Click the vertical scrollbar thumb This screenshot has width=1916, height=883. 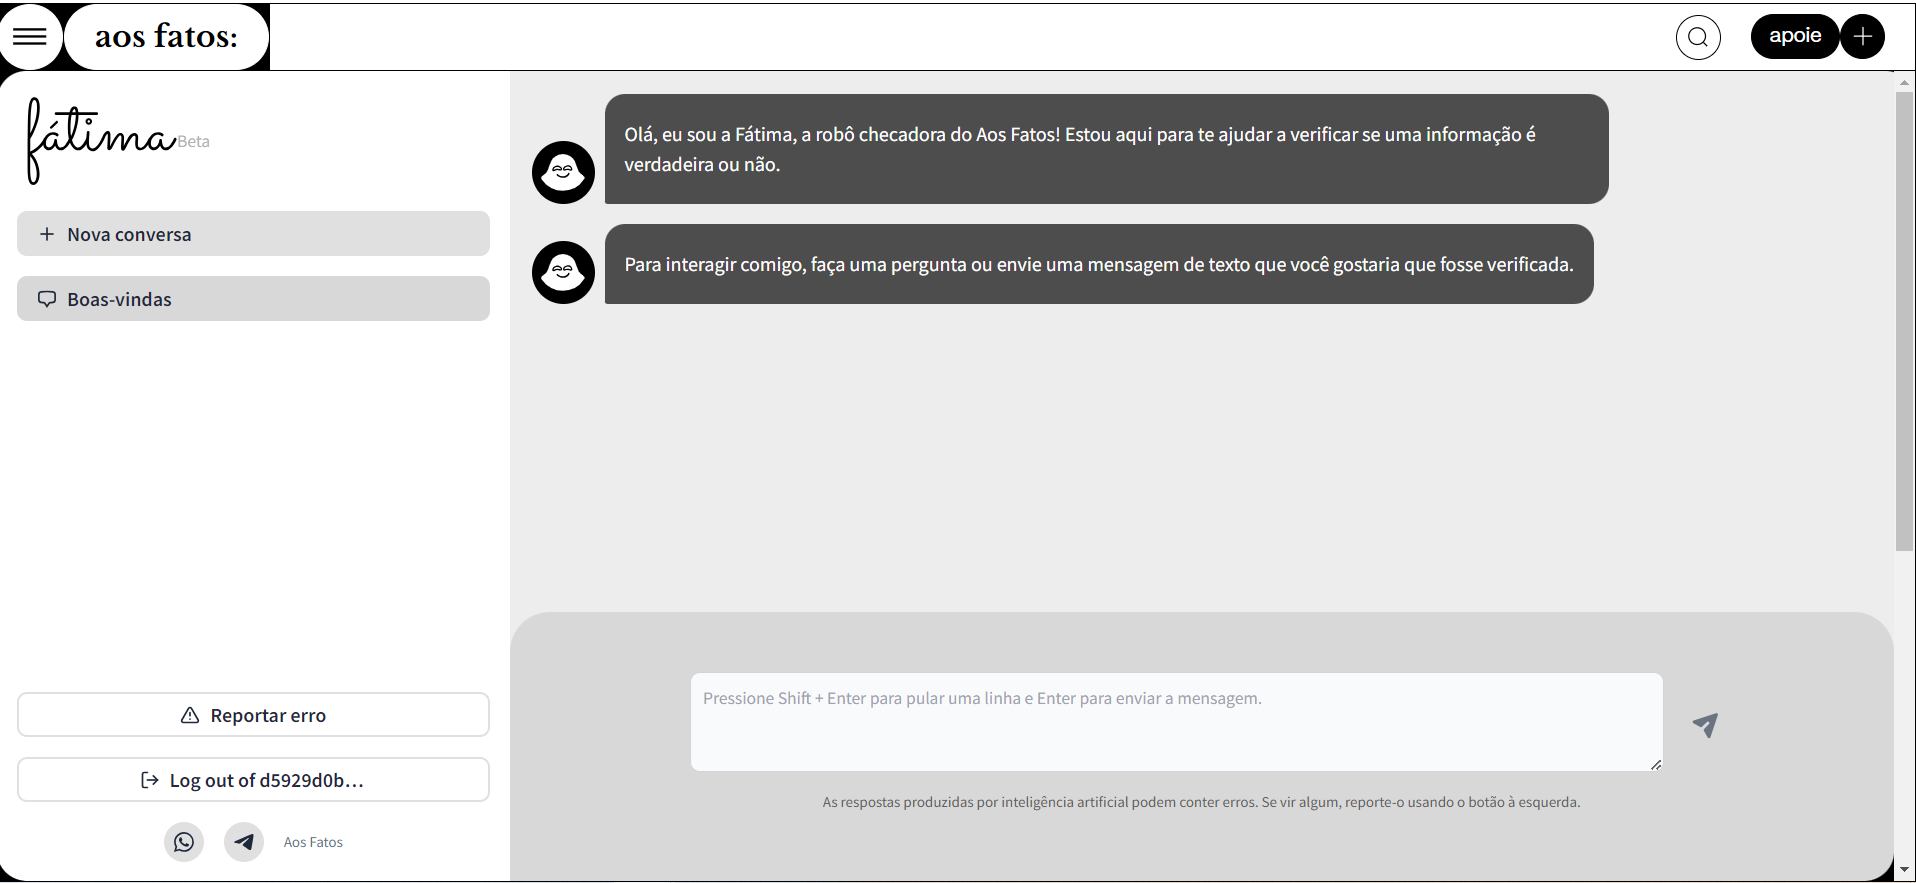[x=1904, y=320]
